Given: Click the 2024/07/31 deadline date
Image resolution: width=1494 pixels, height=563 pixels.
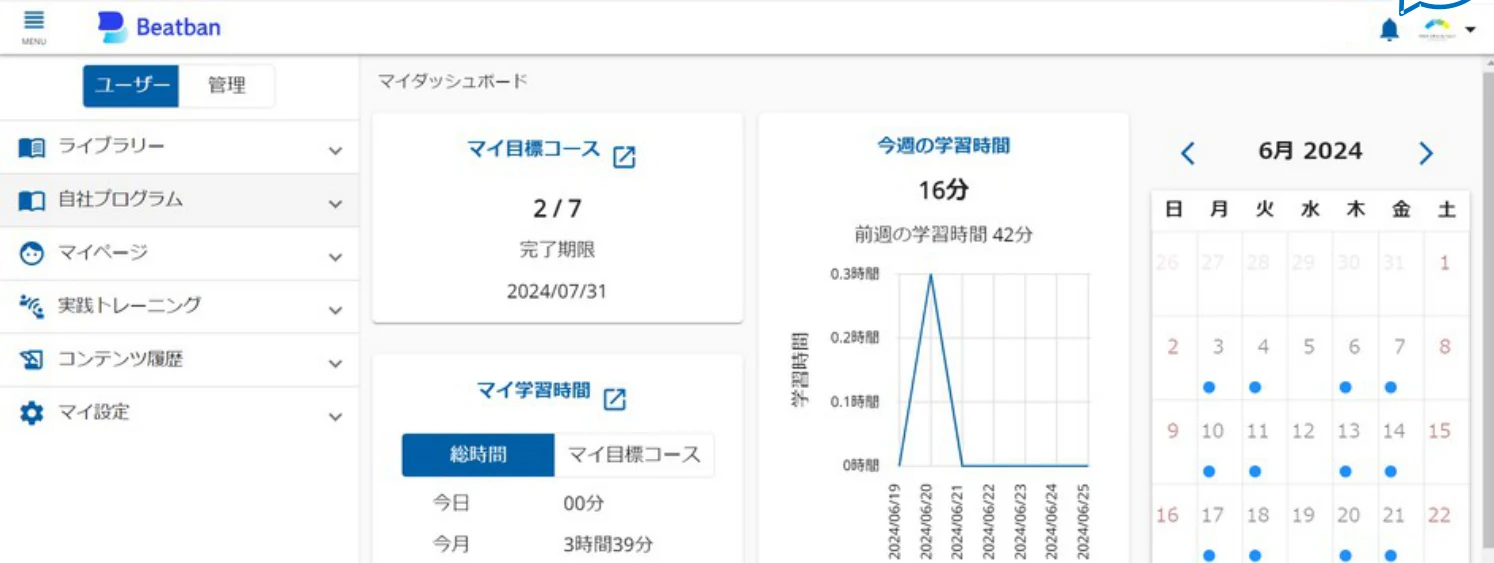Looking at the screenshot, I should pyautogui.click(x=557, y=292).
